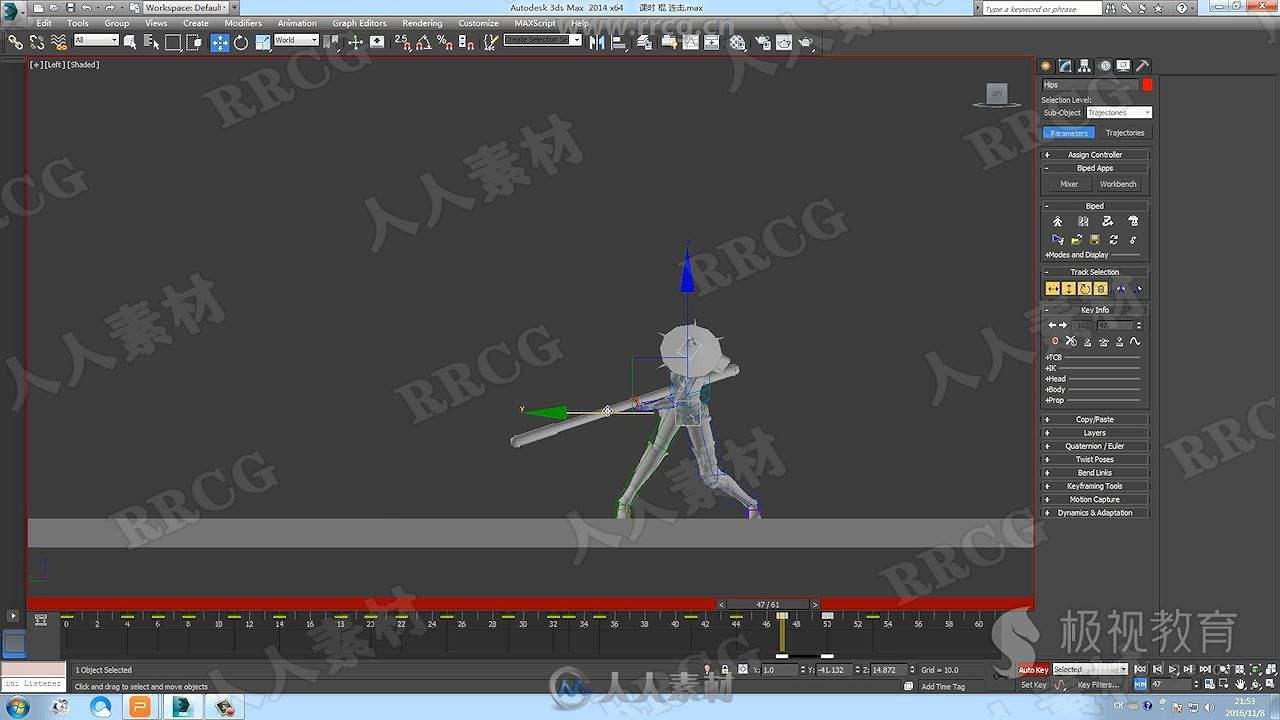Screen dimensions: 1280x720
Task: Go to the start frame button
Action: (x=1141, y=669)
